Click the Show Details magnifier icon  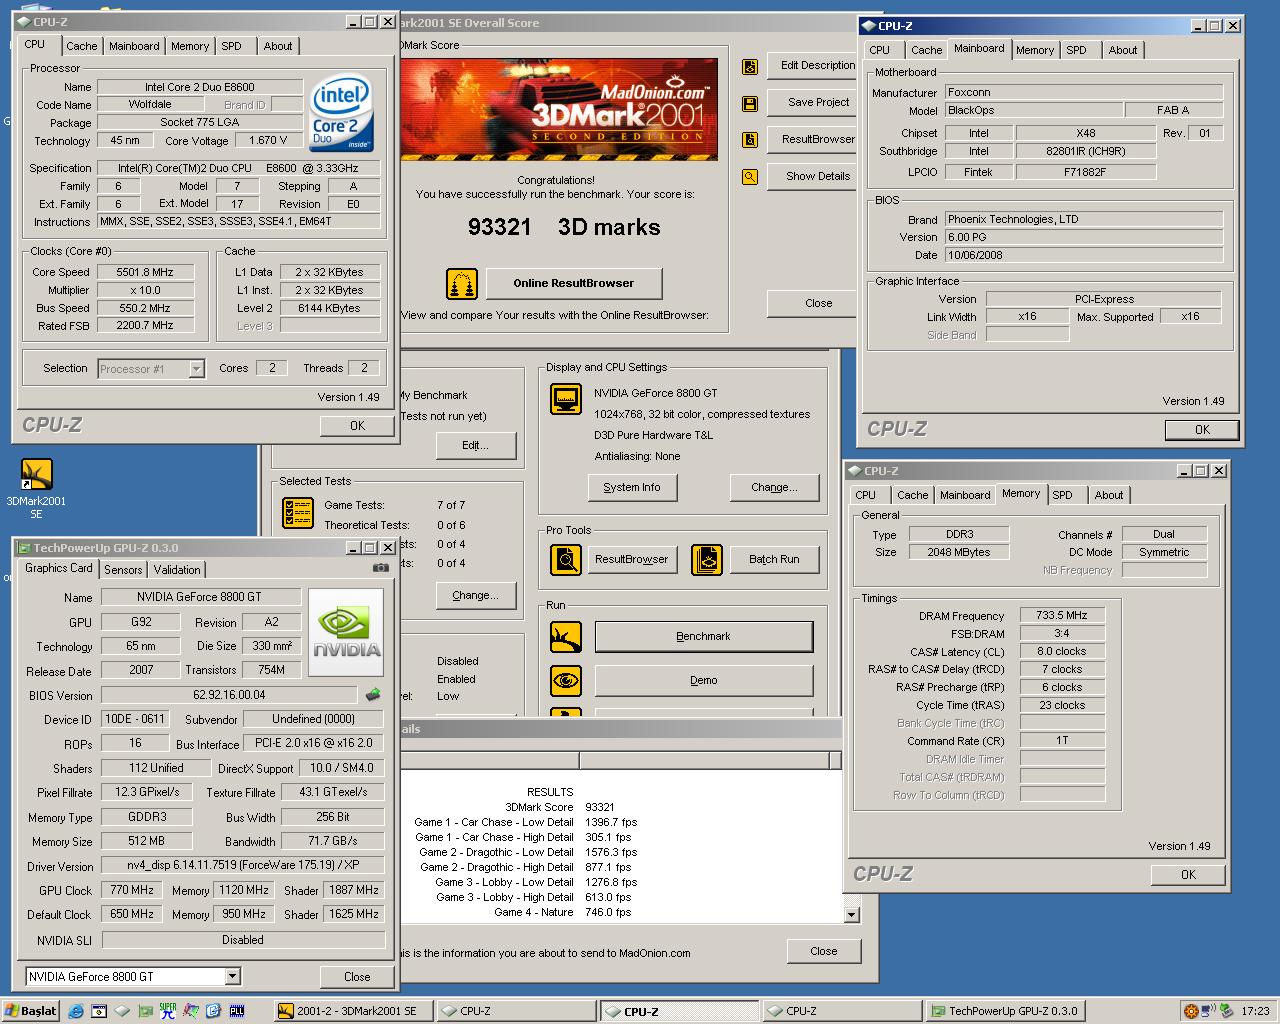coord(750,177)
